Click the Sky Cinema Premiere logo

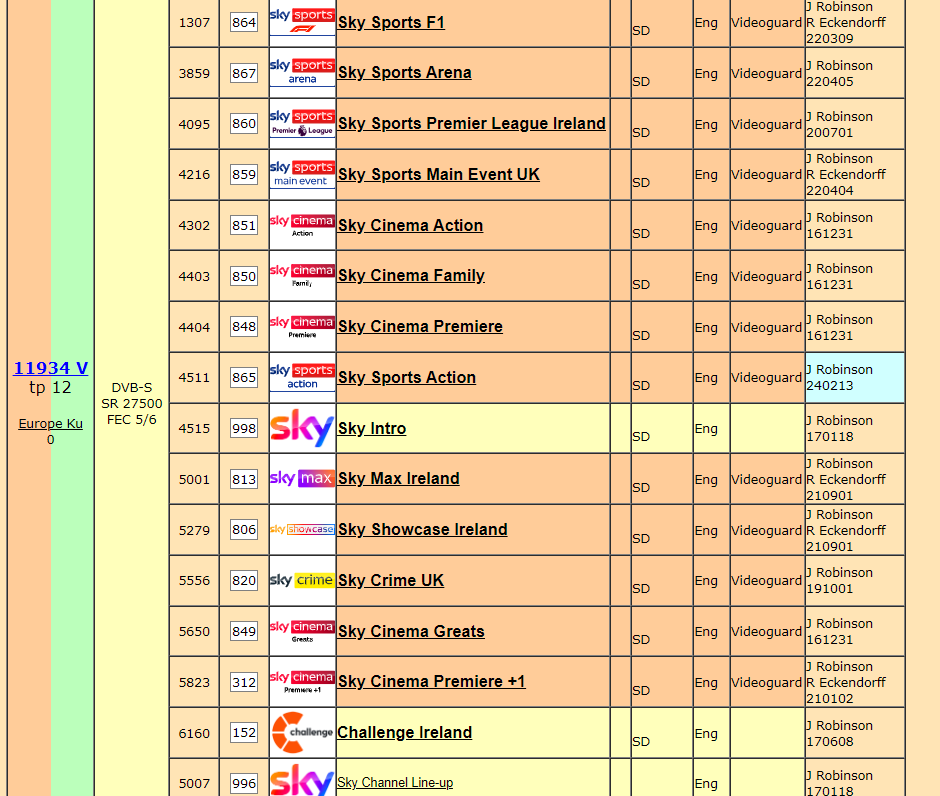(x=302, y=327)
